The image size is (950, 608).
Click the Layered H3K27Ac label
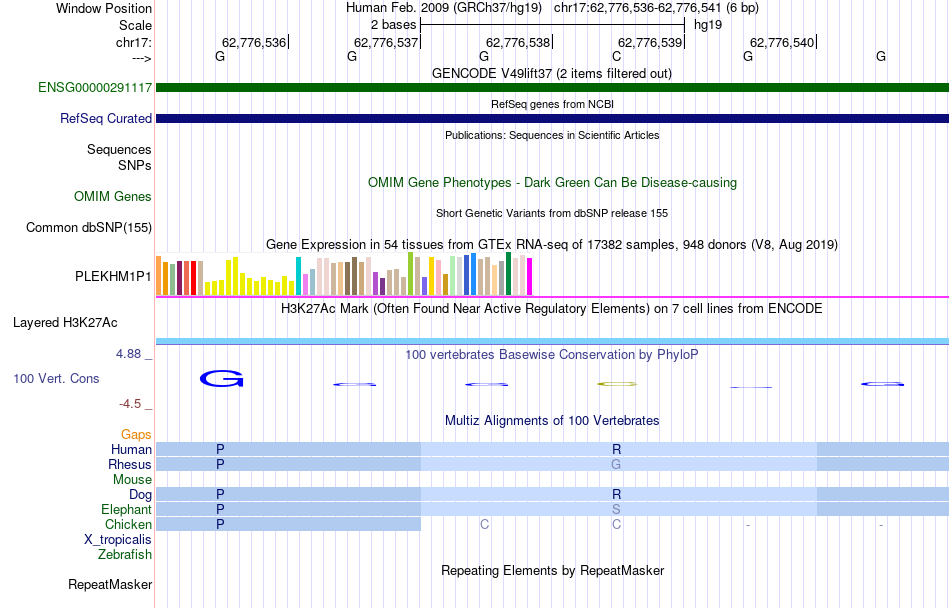(65, 322)
